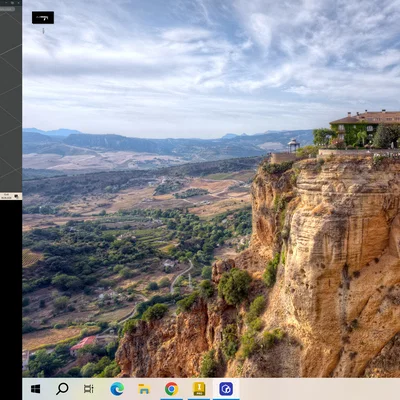Click the rounded pill field in dark window
400x400 pixels.
click(7, 9)
